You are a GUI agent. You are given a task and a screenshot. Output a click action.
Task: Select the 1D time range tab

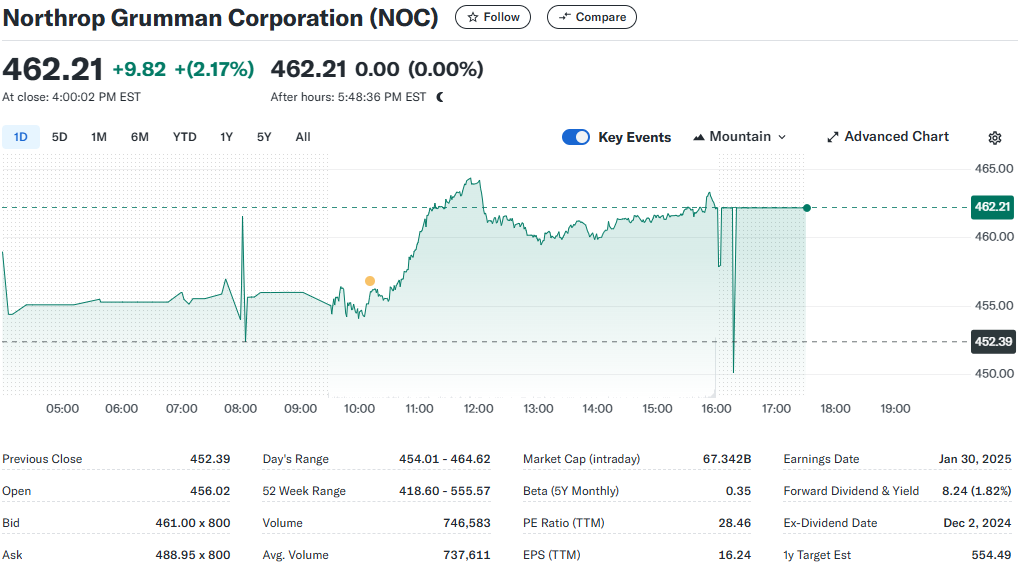tap(21, 137)
